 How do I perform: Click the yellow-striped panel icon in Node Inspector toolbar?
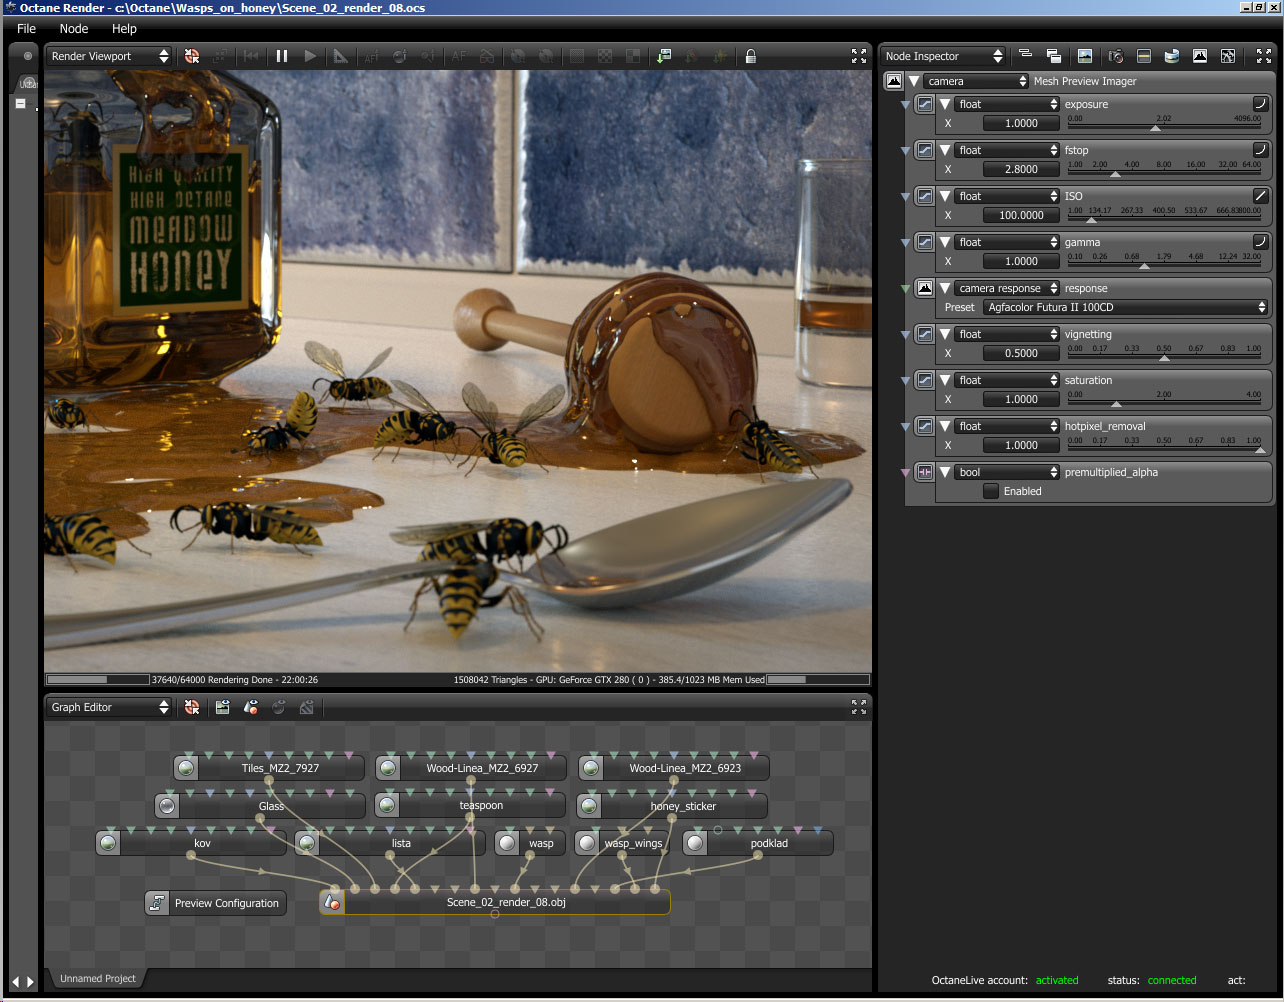[1144, 56]
